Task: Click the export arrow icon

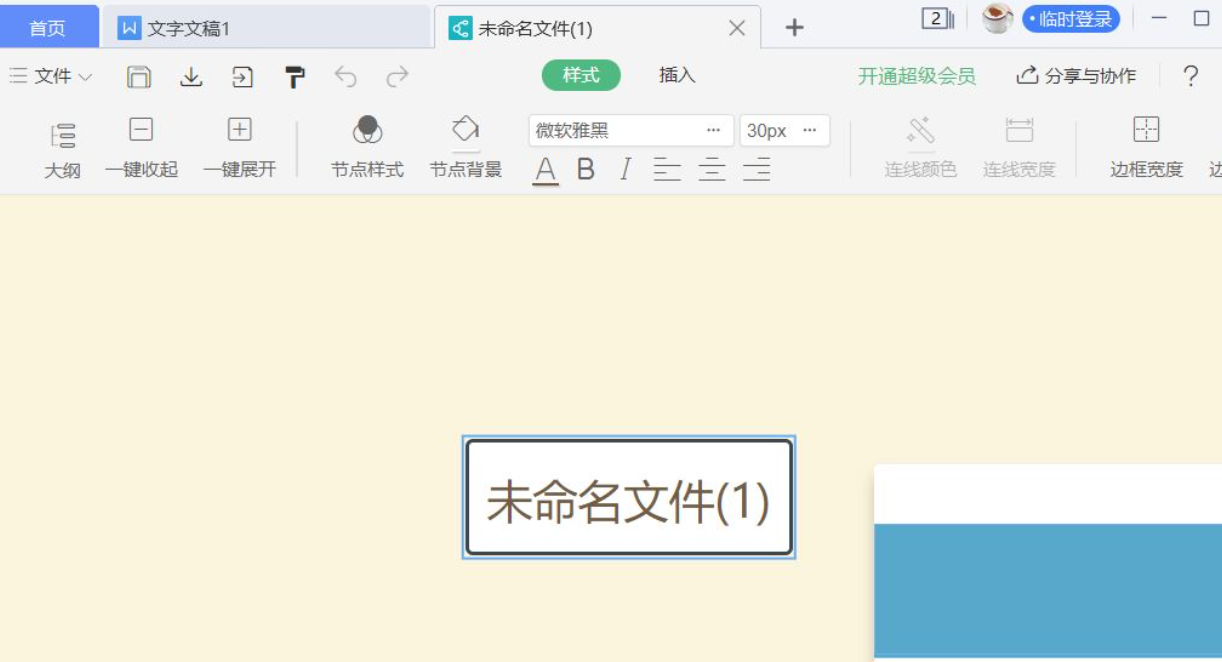Action: pos(242,77)
